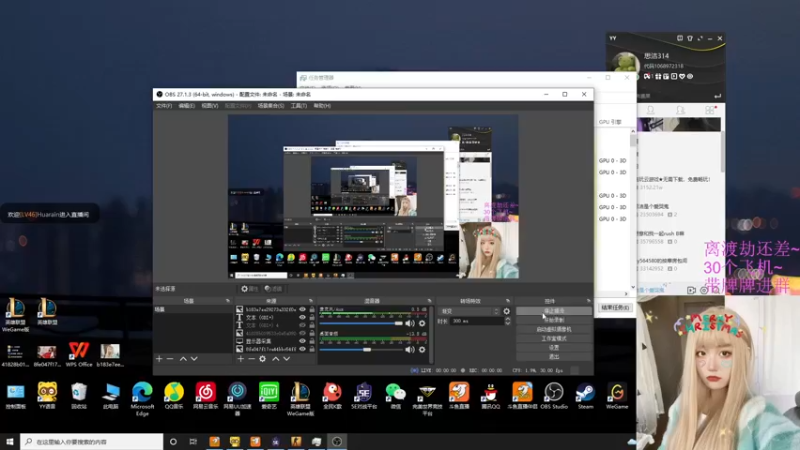Open the 麦克风/Aux channel gear settings
This screenshot has width=800, height=450.
pyautogui.click(x=422, y=323)
